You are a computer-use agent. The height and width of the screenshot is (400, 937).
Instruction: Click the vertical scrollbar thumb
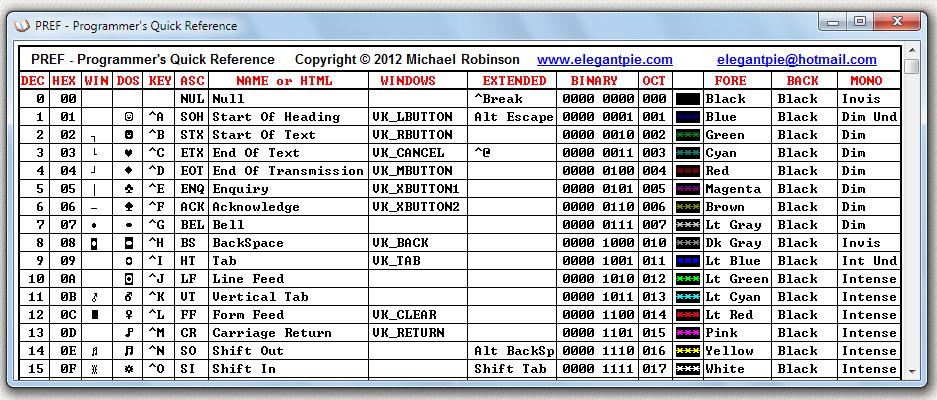[x=911, y=66]
